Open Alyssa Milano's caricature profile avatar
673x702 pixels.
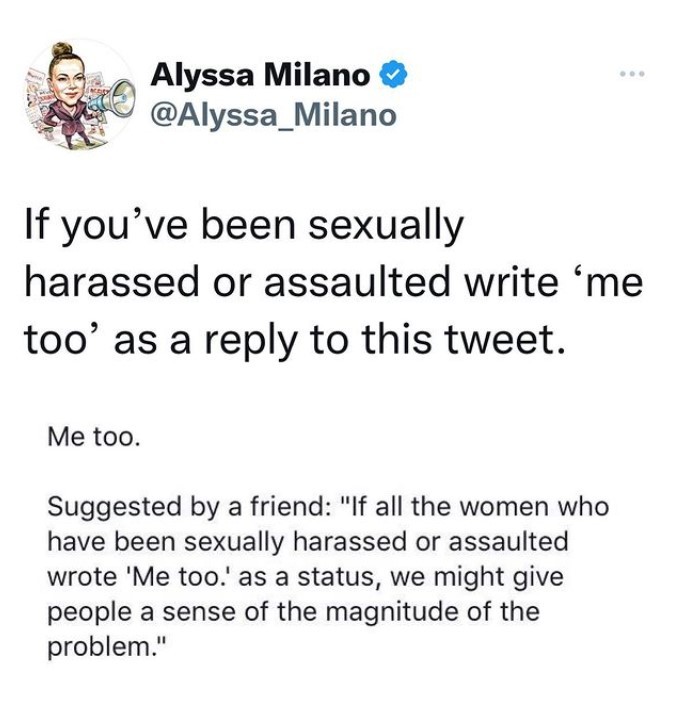pyautogui.click(x=80, y=94)
